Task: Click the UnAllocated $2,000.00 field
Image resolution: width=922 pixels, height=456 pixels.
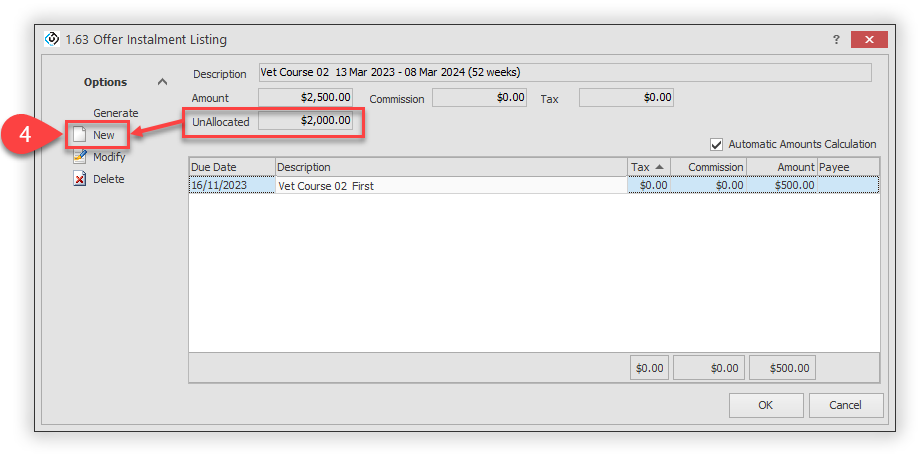Action: [x=305, y=121]
